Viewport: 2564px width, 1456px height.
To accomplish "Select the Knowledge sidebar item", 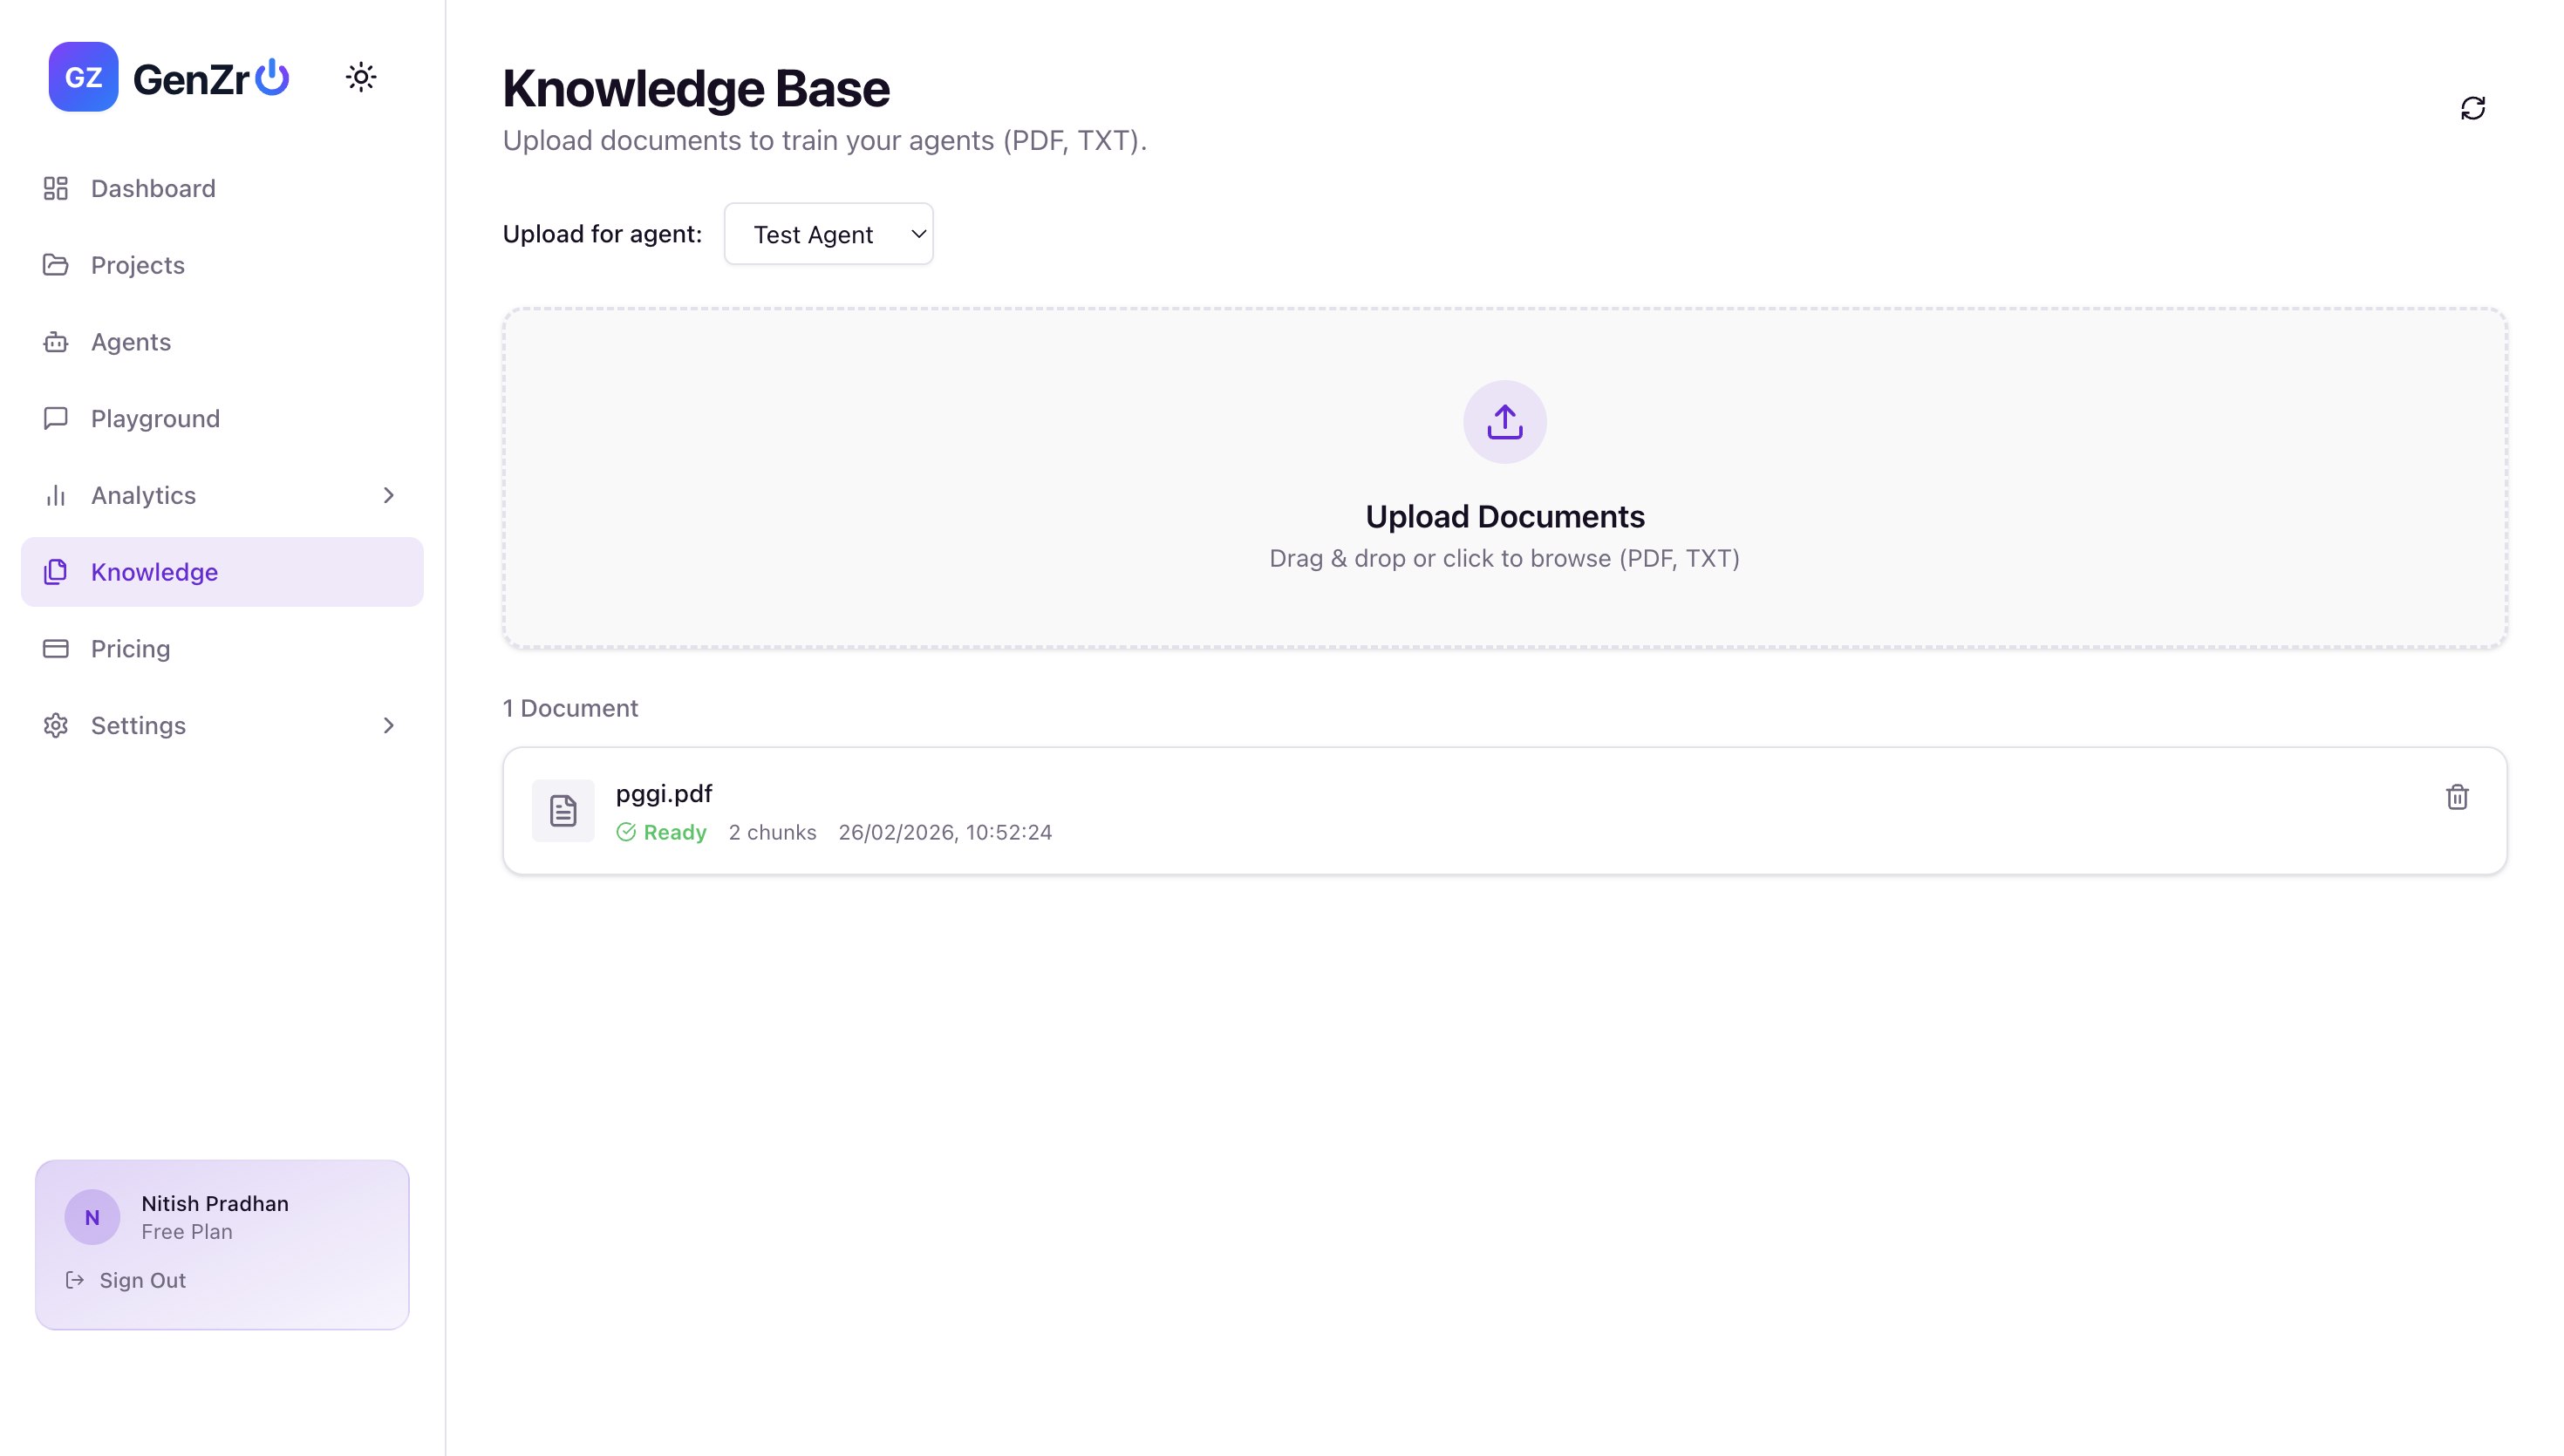I will coord(154,572).
